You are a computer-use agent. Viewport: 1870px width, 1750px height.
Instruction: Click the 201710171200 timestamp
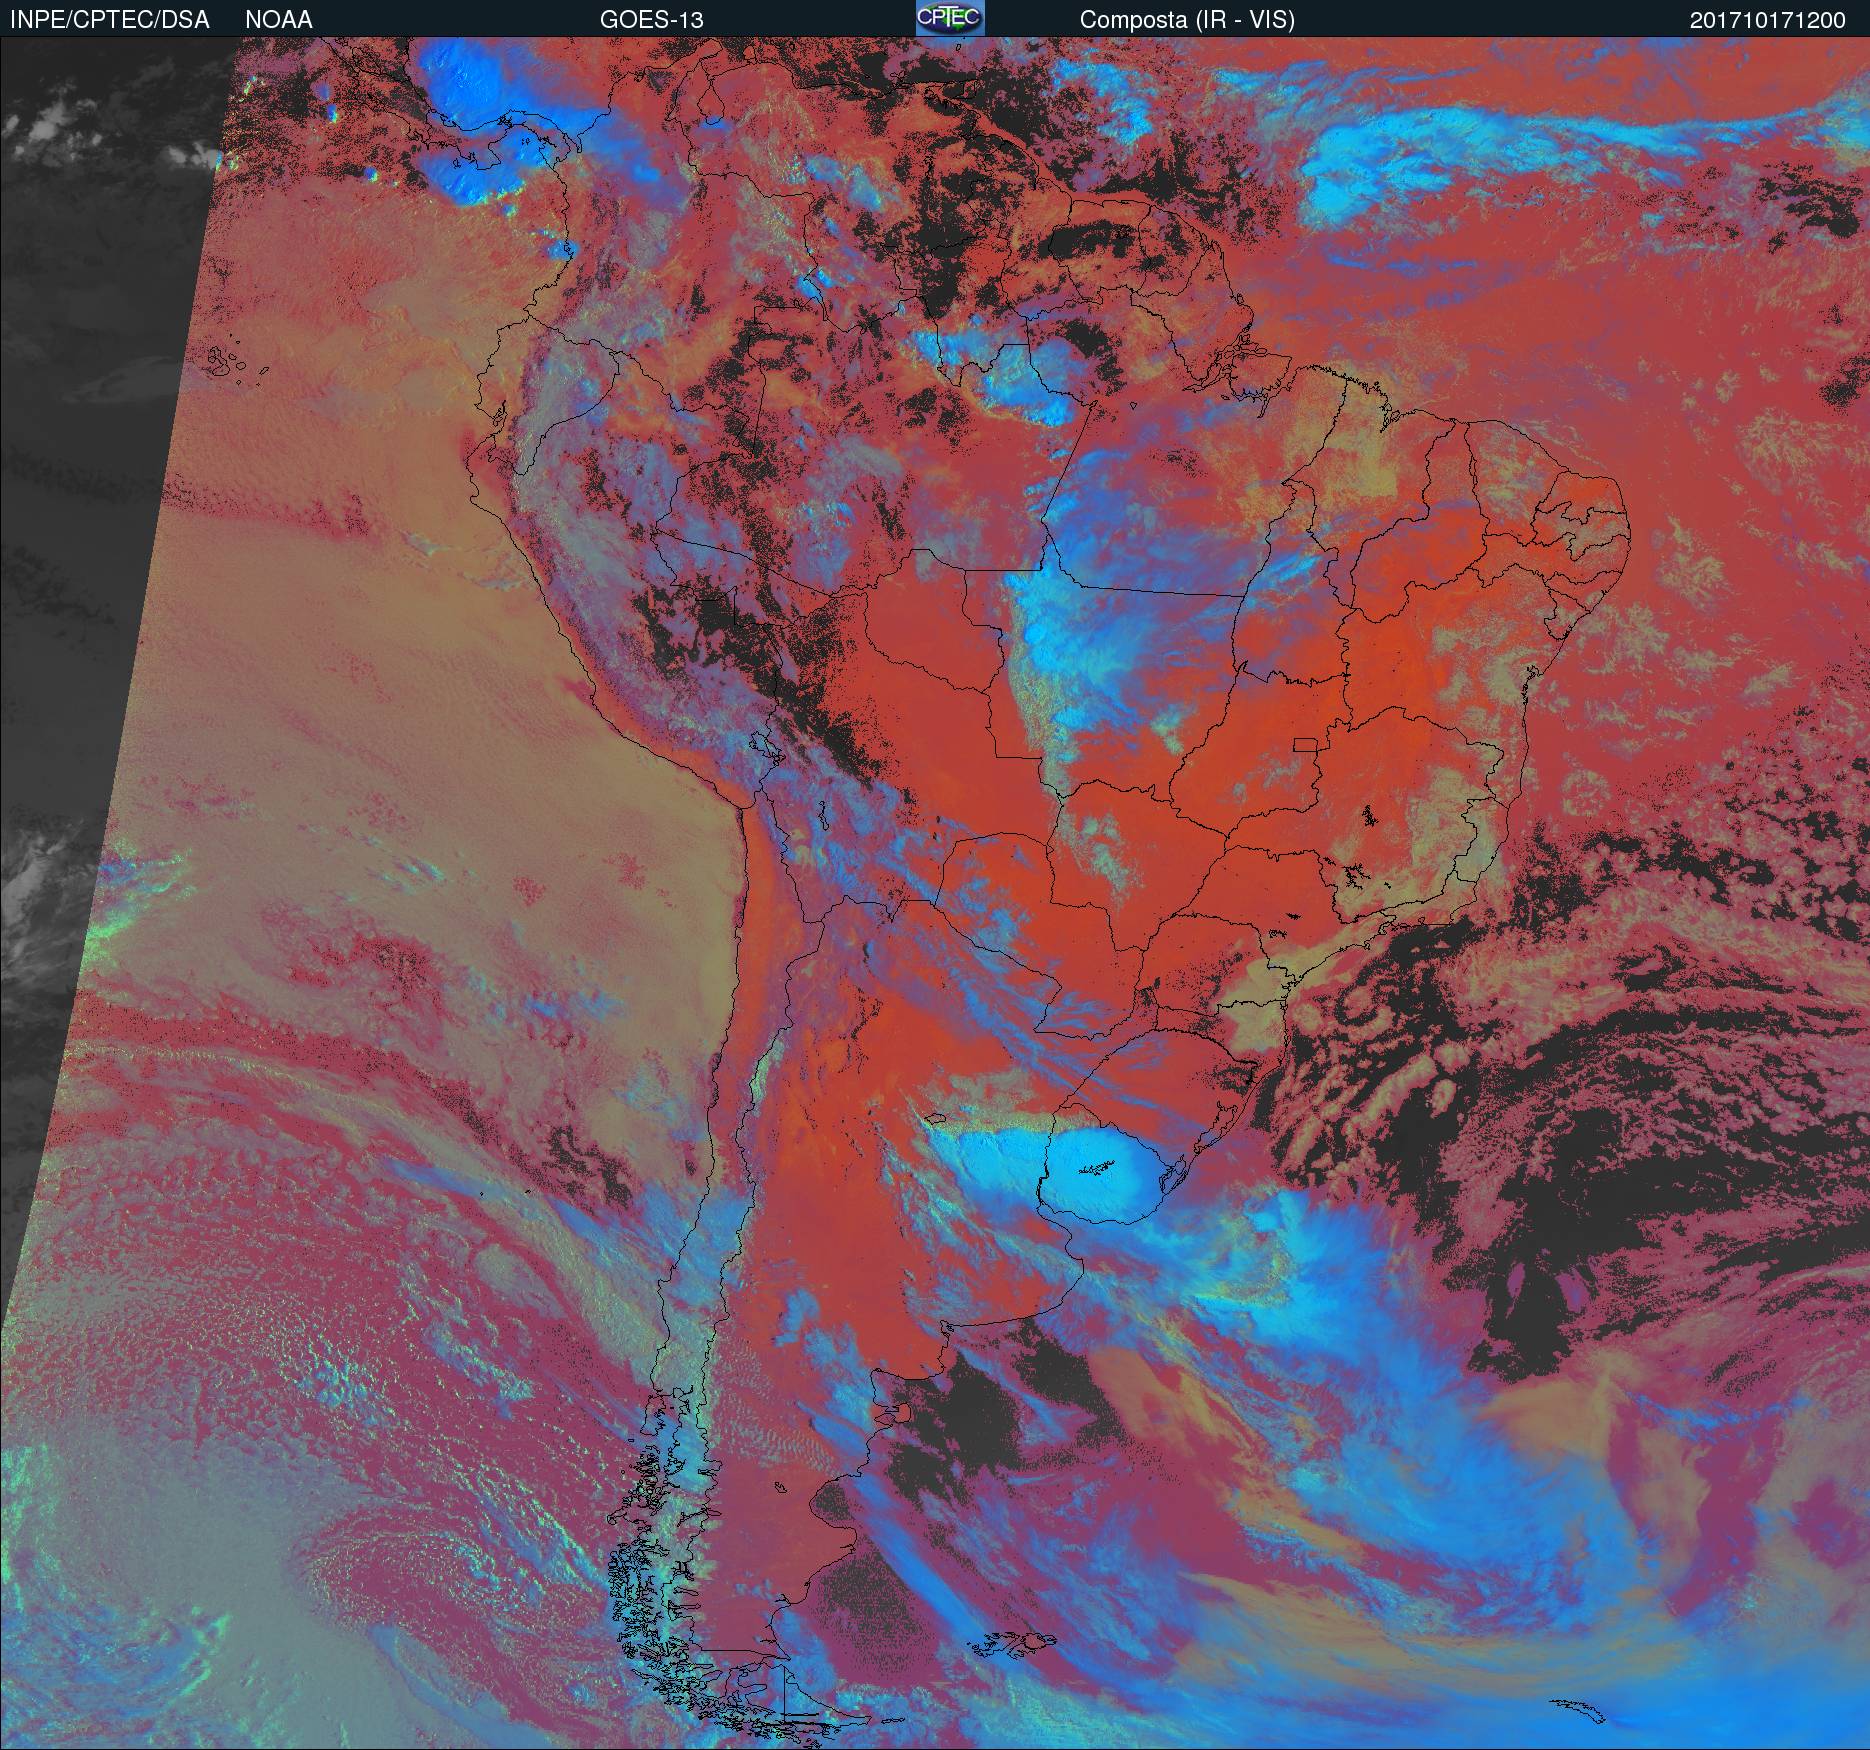1767,20
